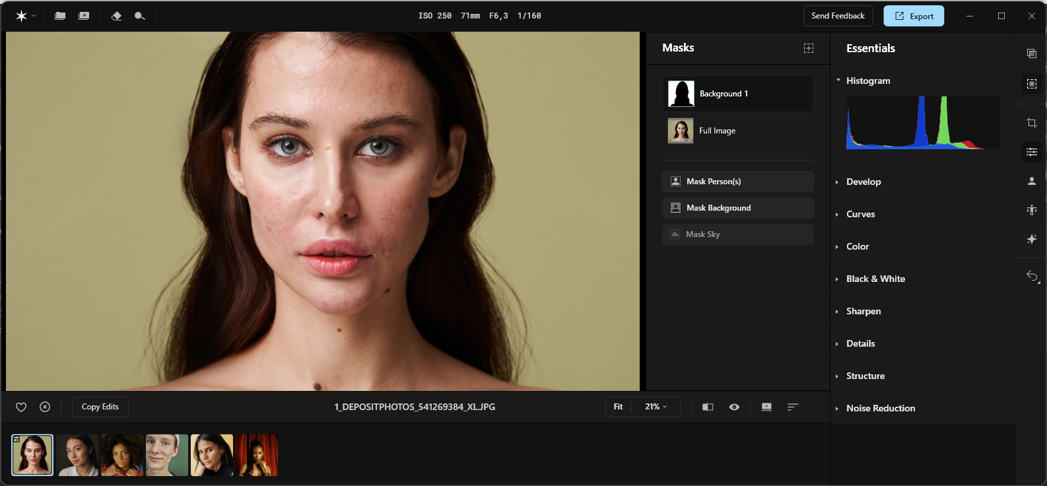The height and width of the screenshot is (486, 1047).
Task: Collapse the Histogram section
Action: [837, 81]
